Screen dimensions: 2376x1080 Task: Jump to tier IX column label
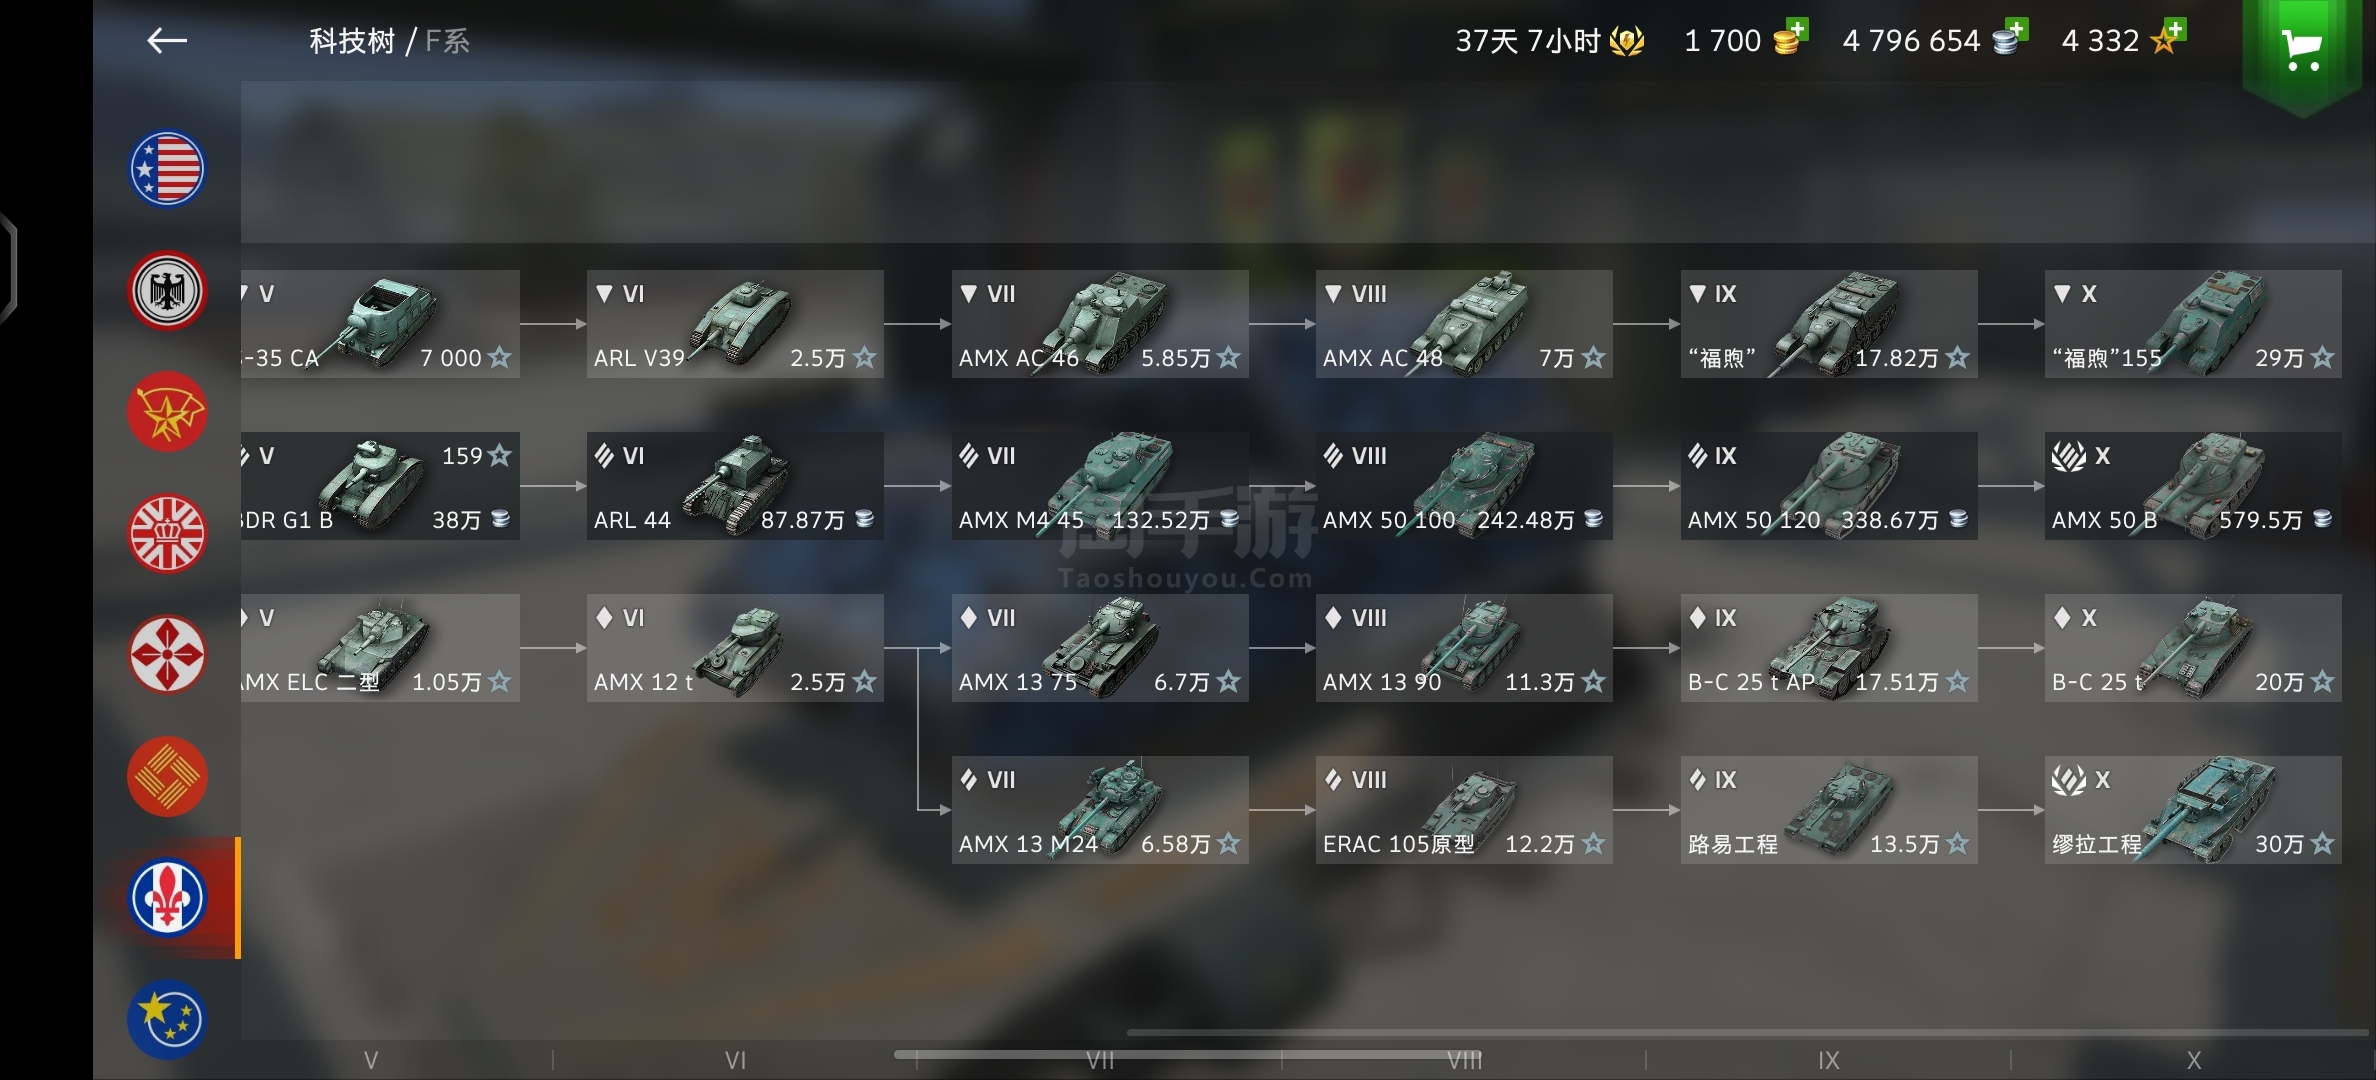[1829, 1061]
